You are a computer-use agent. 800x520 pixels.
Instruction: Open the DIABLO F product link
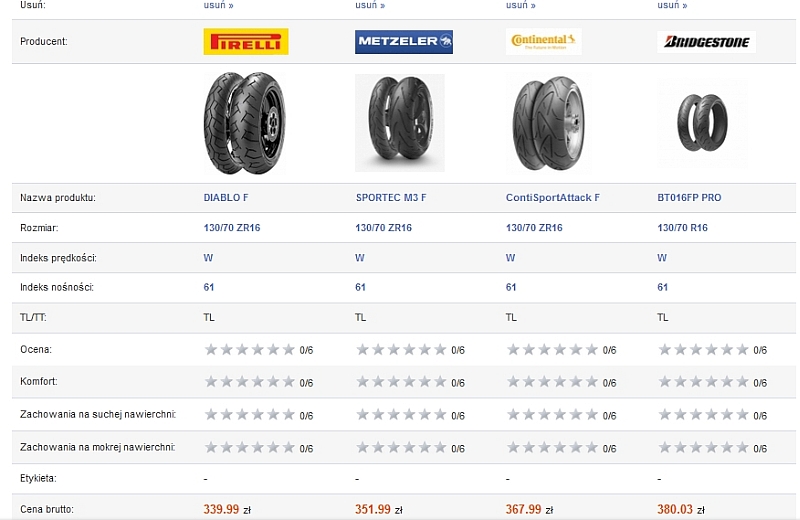coord(224,198)
